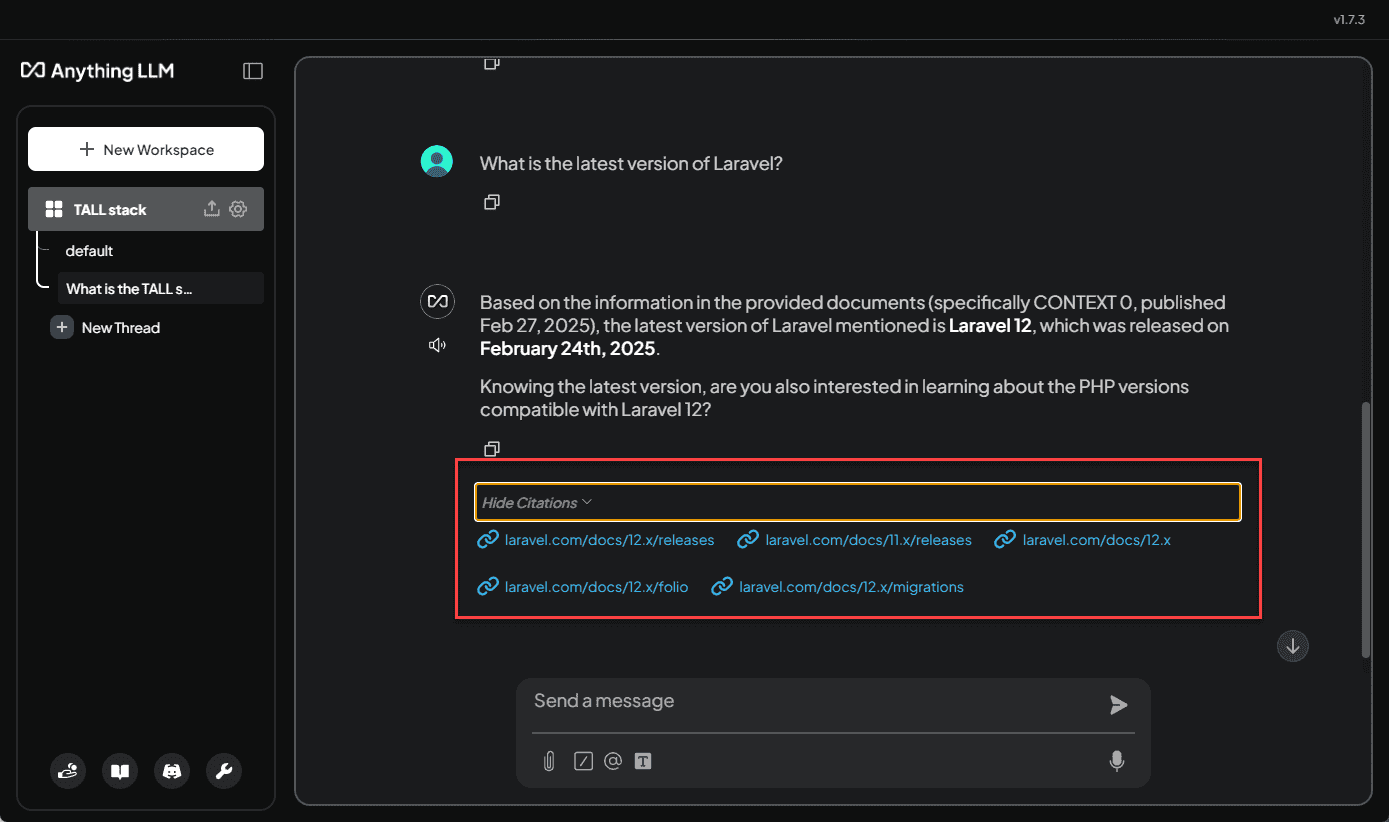Open citation laravel.com/docs/12.x/releases
The width and height of the screenshot is (1389, 822).
(596, 540)
